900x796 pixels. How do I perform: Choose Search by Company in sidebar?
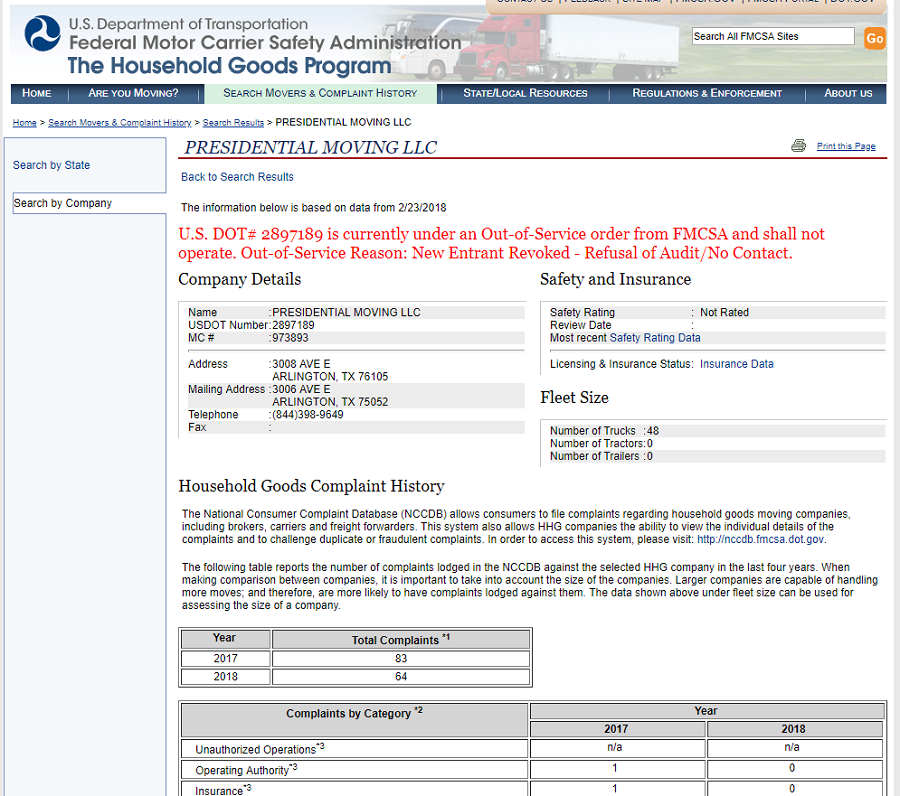[63, 203]
